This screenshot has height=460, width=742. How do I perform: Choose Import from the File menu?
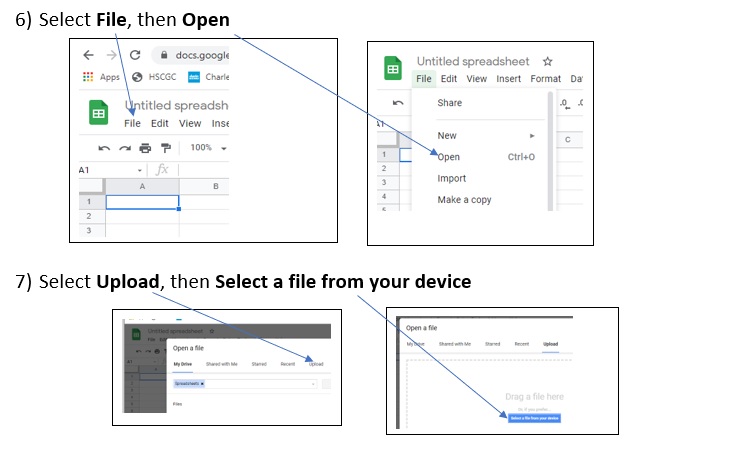click(451, 178)
